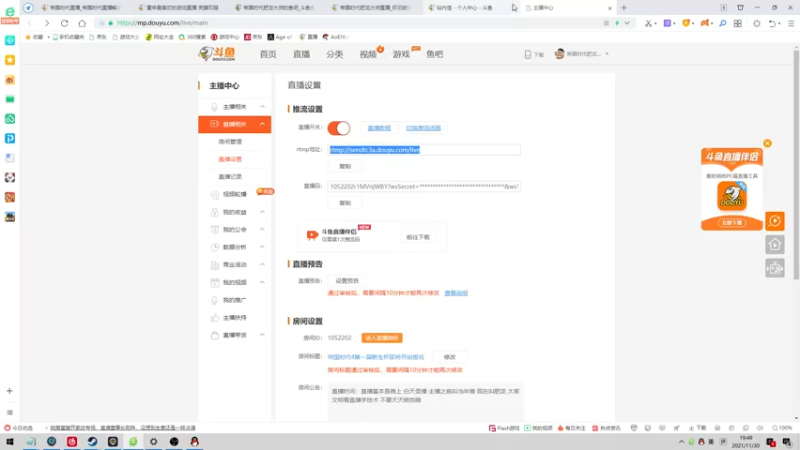The height and width of the screenshot is (450, 800).
Task: Open the 鱼吧 nav tab
Action: 435,54
